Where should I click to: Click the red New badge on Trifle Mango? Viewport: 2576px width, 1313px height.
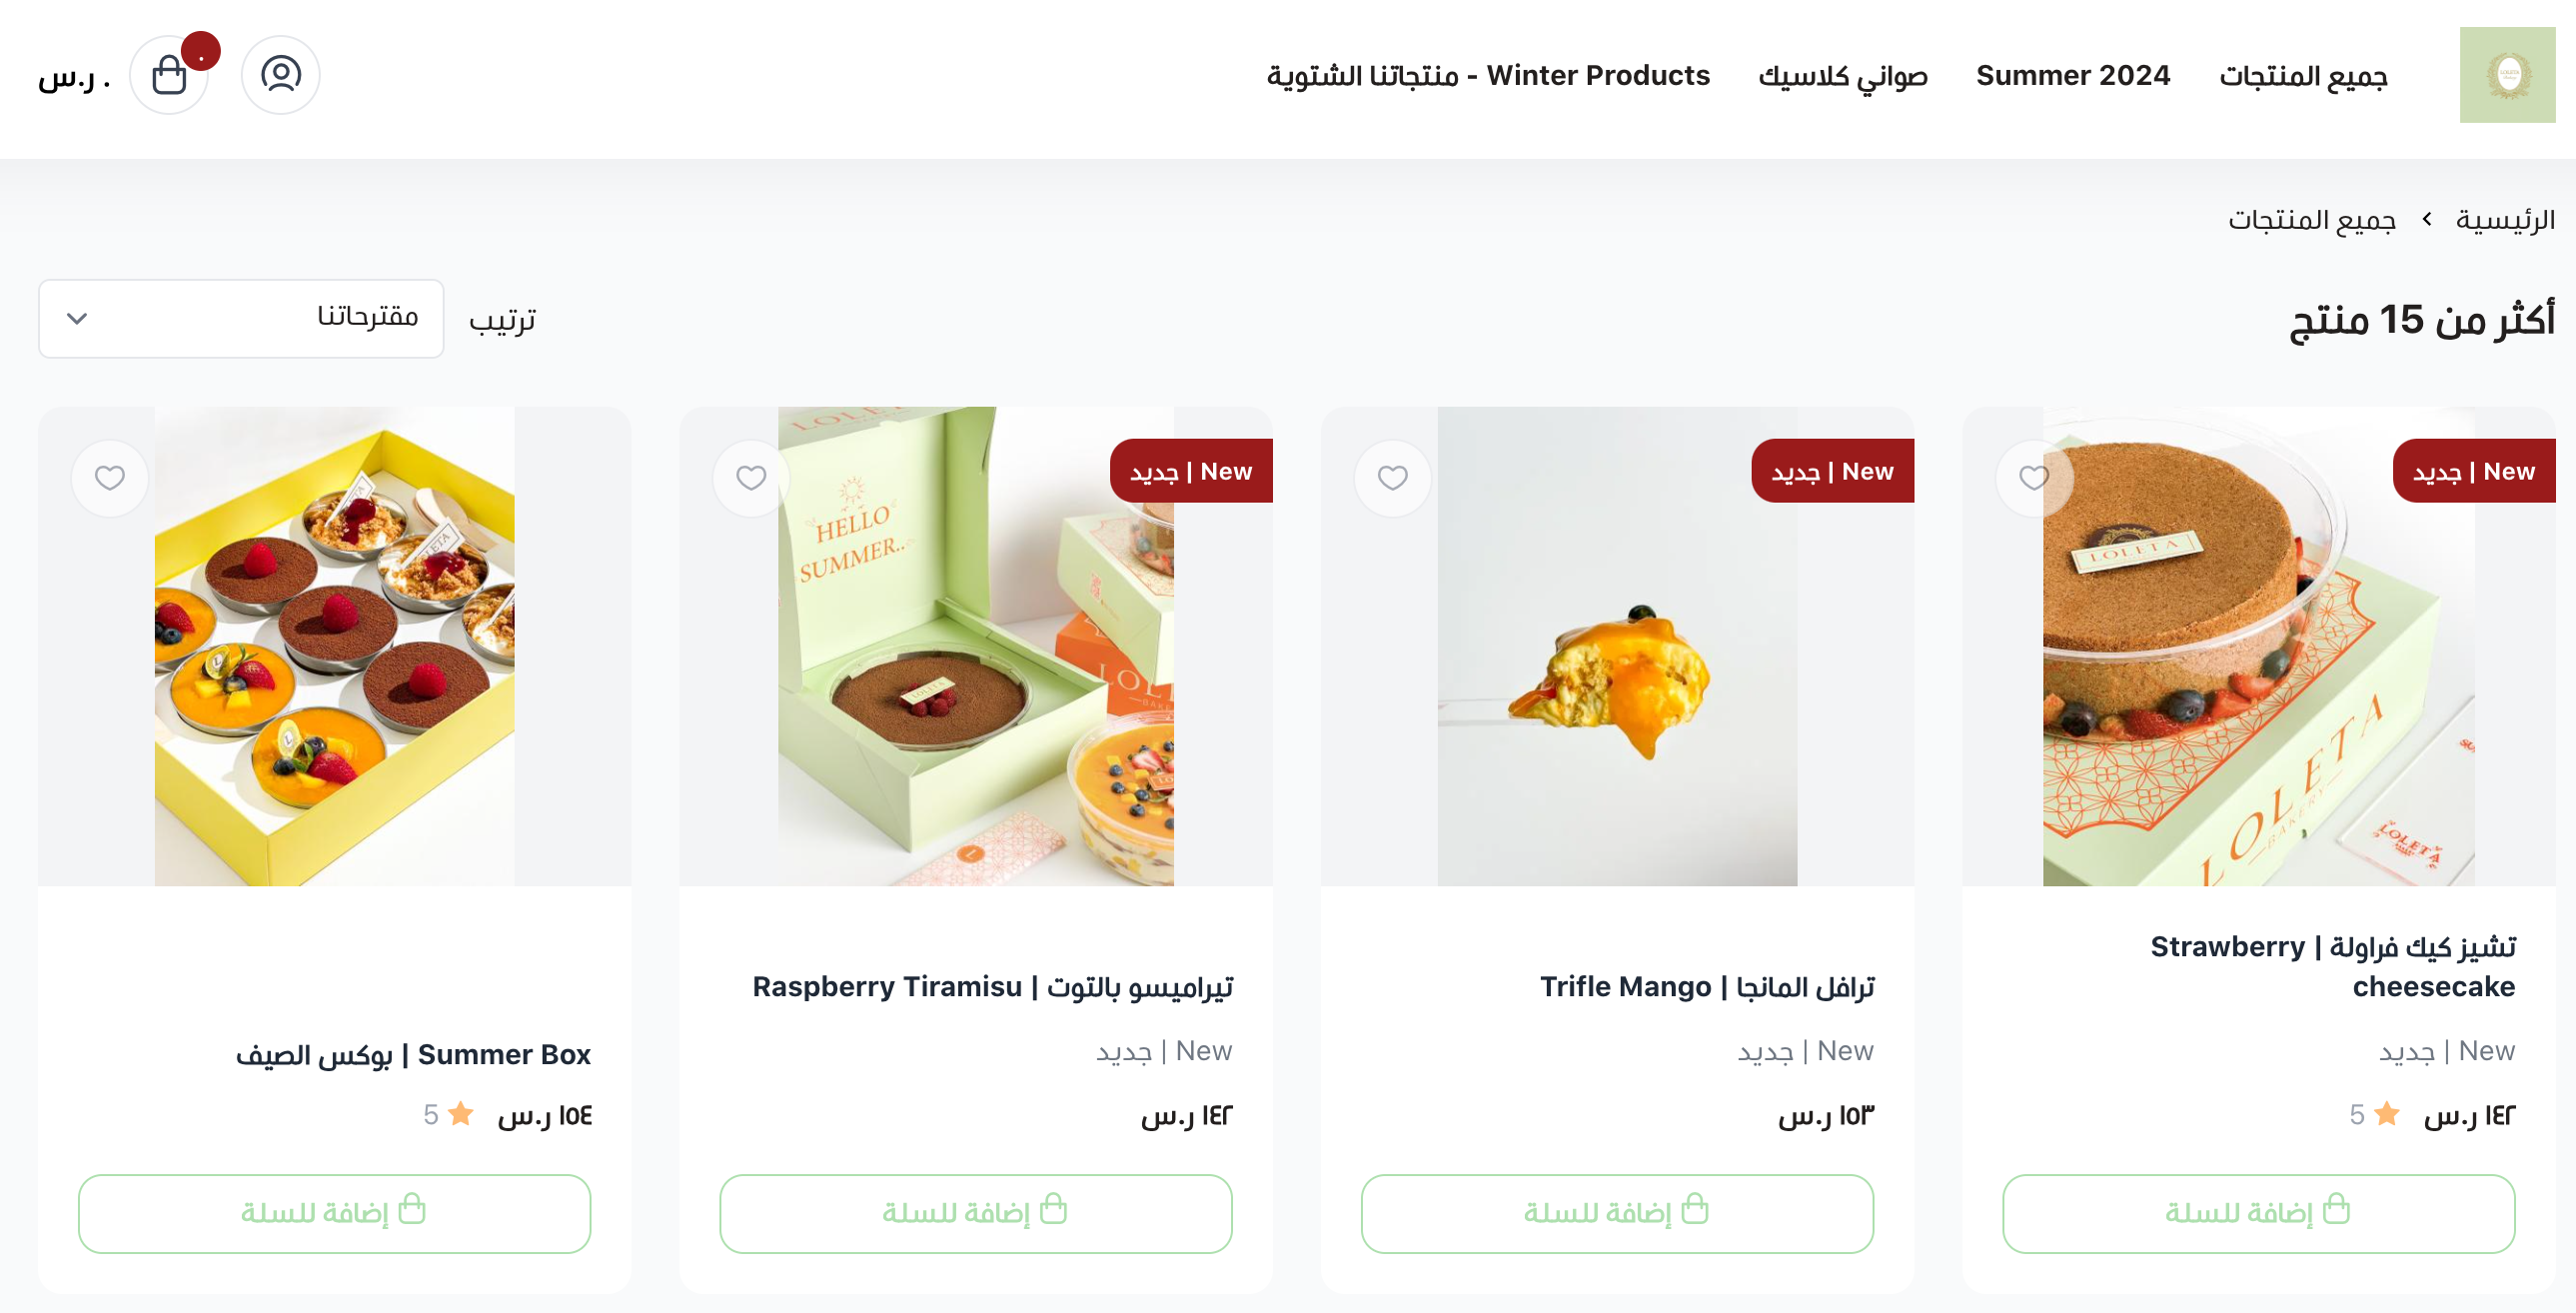[1832, 471]
